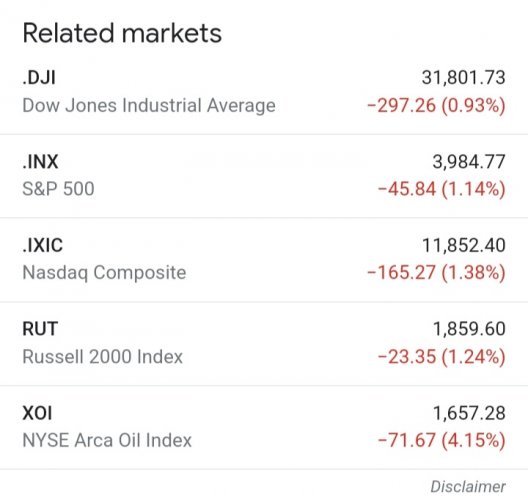
Task: Open the RUT ticker symbol
Action: (x=40, y=329)
